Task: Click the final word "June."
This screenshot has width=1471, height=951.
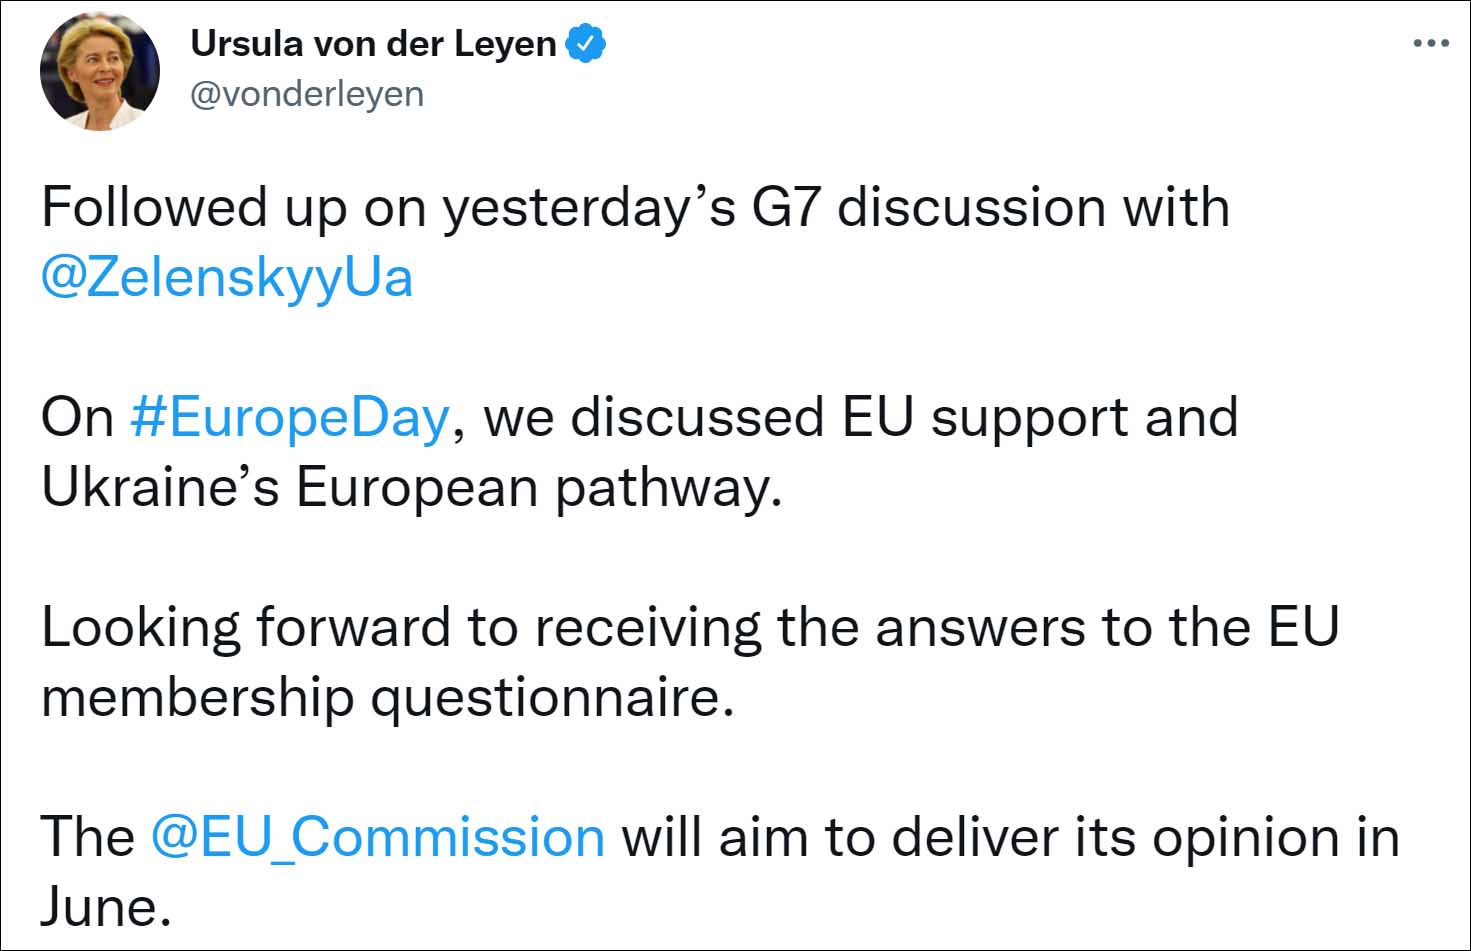Action: [x=100, y=907]
